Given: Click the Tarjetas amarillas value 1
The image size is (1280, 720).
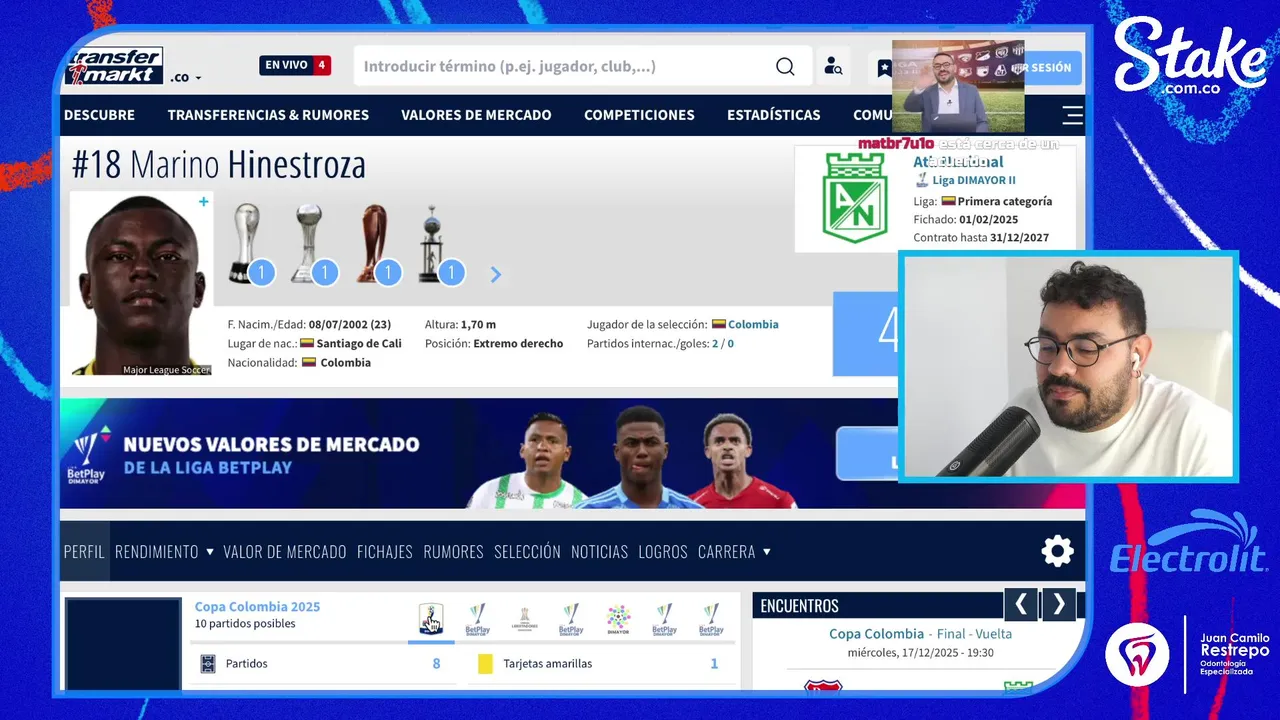Looking at the screenshot, I should click(714, 664).
